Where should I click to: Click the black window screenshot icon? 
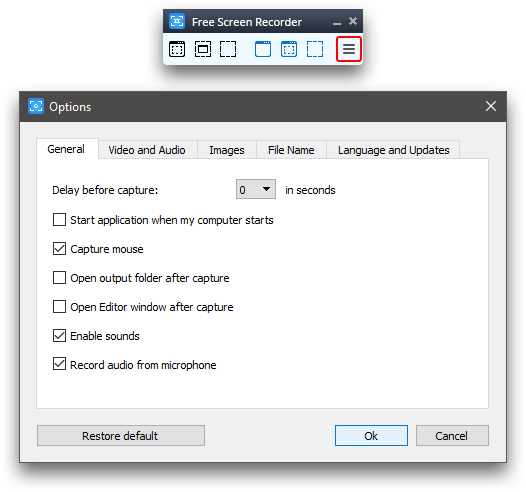[x=177, y=49]
